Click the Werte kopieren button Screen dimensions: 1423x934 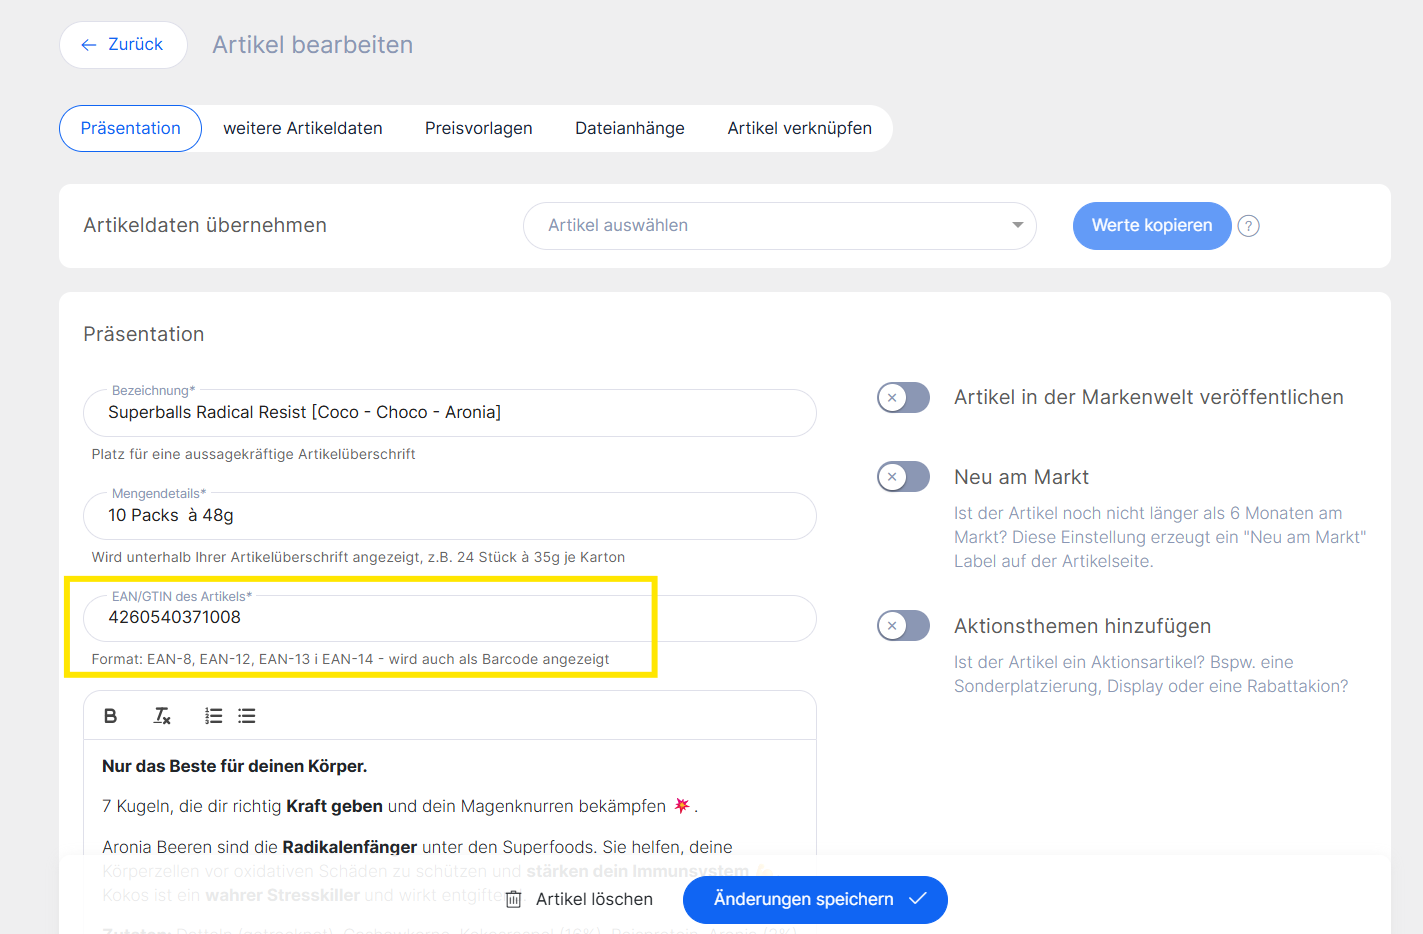[x=1152, y=226]
